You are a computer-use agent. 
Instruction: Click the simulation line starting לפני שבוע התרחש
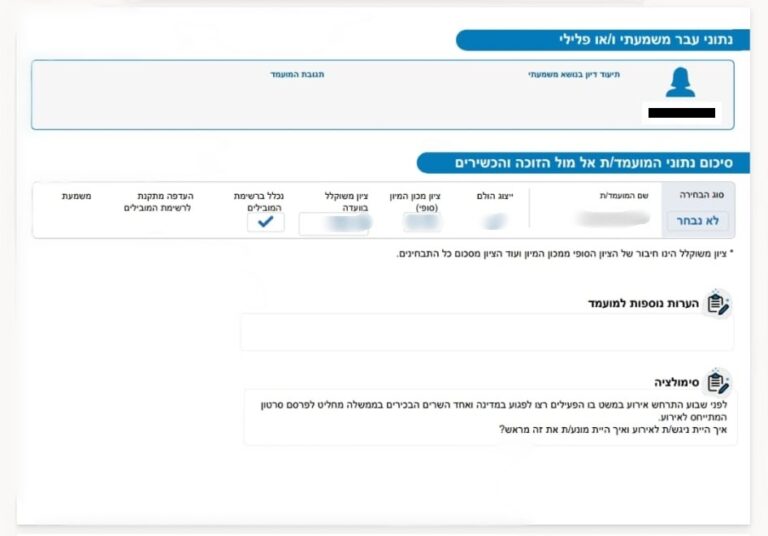(x=494, y=405)
